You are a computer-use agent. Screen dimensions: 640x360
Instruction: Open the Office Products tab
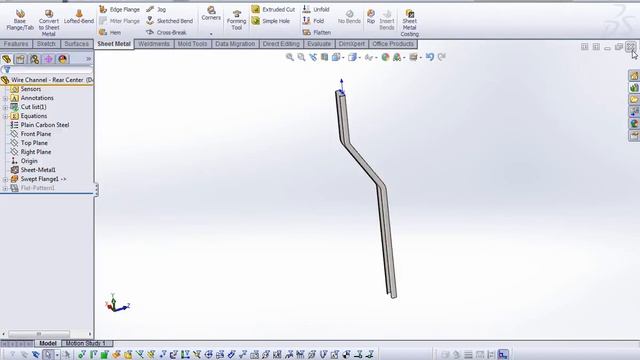click(x=393, y=44)
